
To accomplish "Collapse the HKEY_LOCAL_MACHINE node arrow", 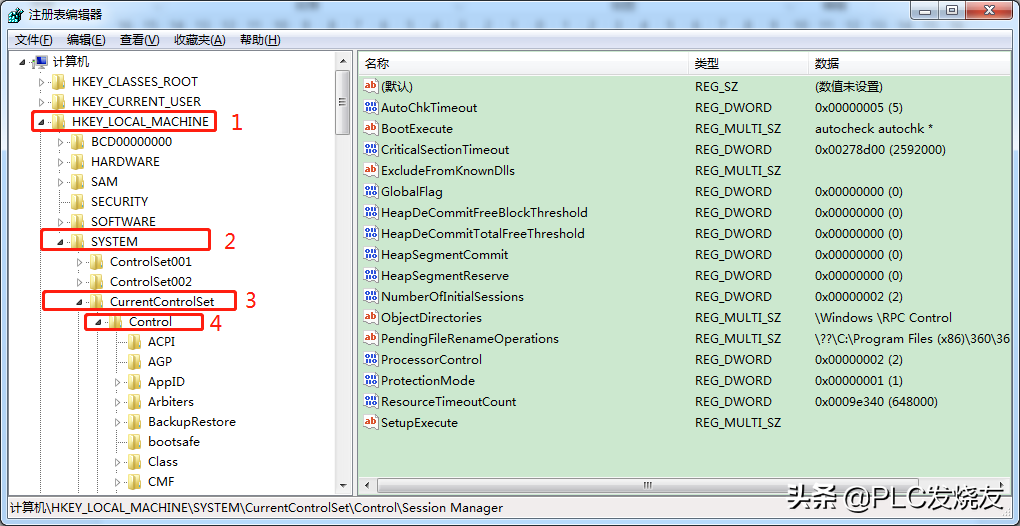I will (x=42, y=122).
